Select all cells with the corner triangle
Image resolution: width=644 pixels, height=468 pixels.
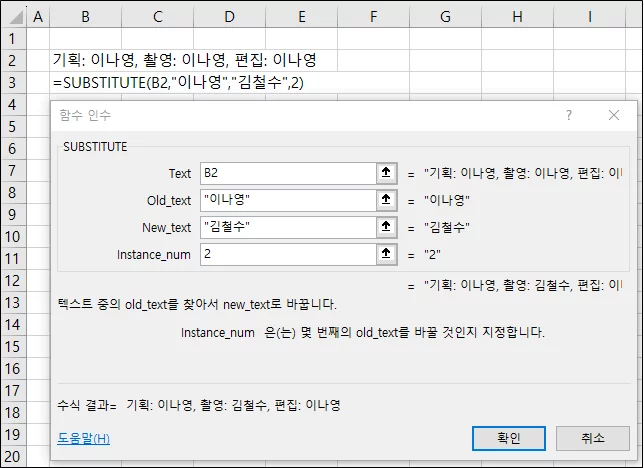click(x=14, y=17)
